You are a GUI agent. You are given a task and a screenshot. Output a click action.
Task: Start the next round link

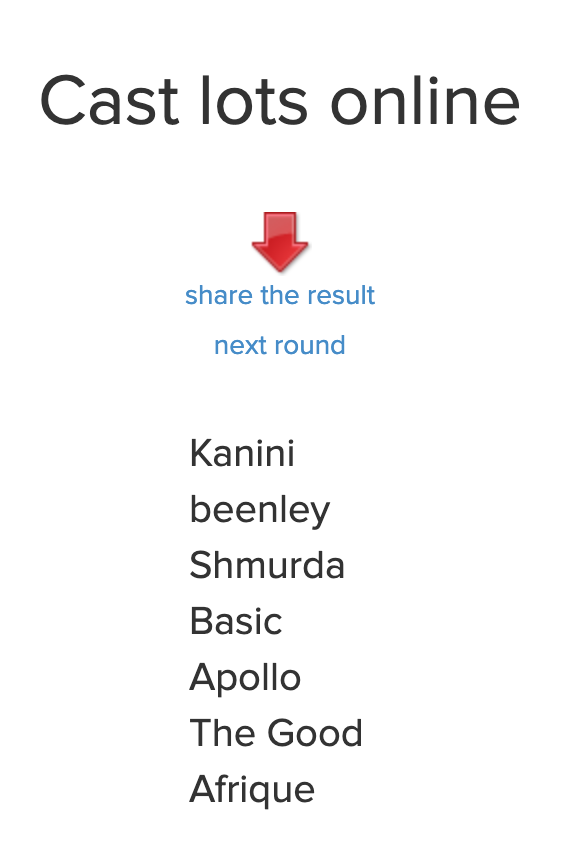coord(280,345)
